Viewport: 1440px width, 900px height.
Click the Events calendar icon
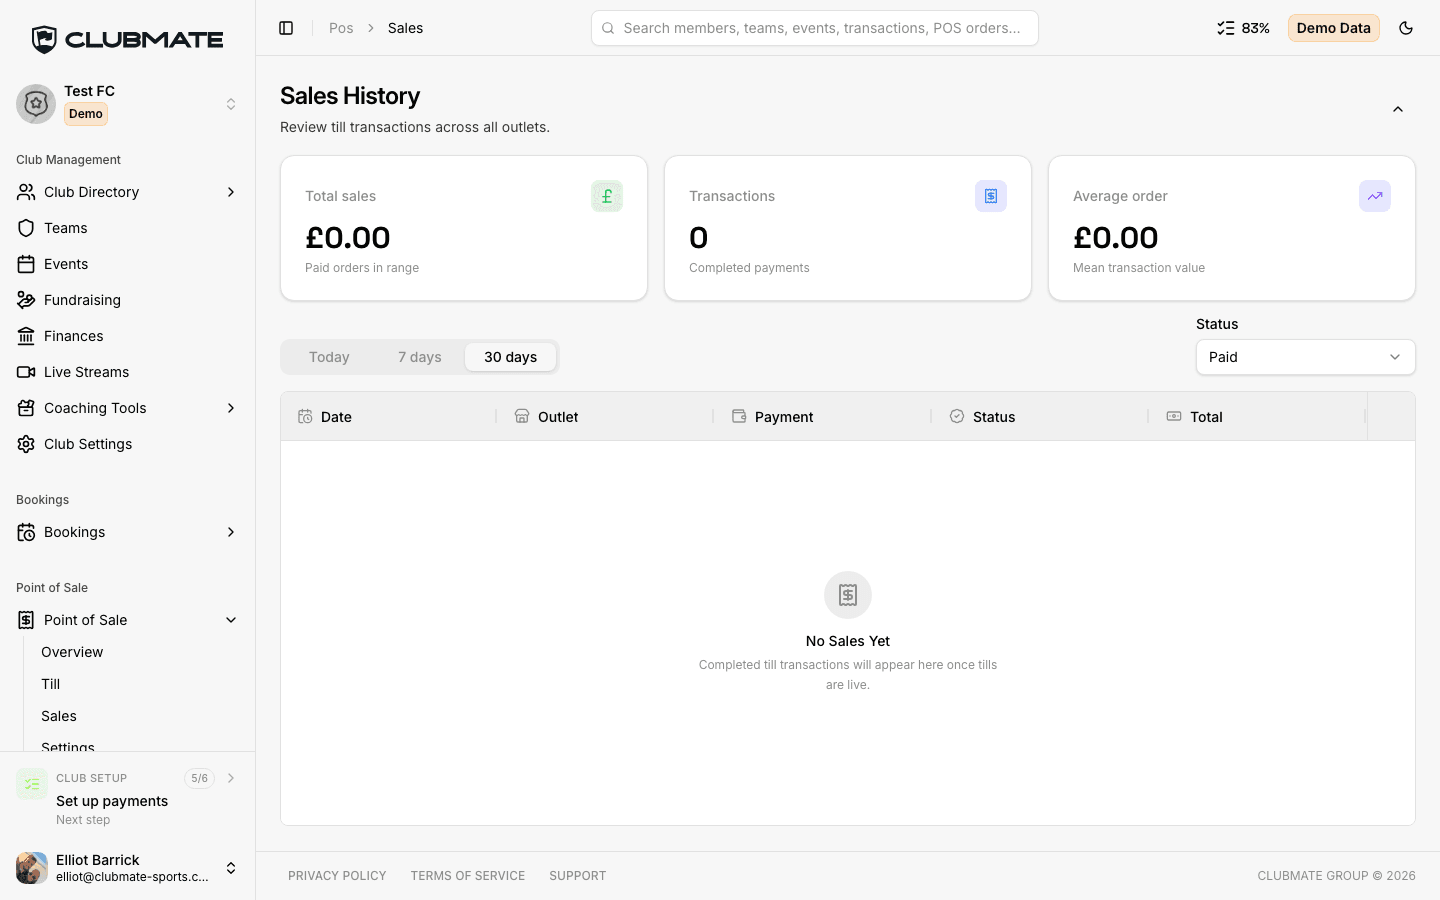[x=26, y=264]
